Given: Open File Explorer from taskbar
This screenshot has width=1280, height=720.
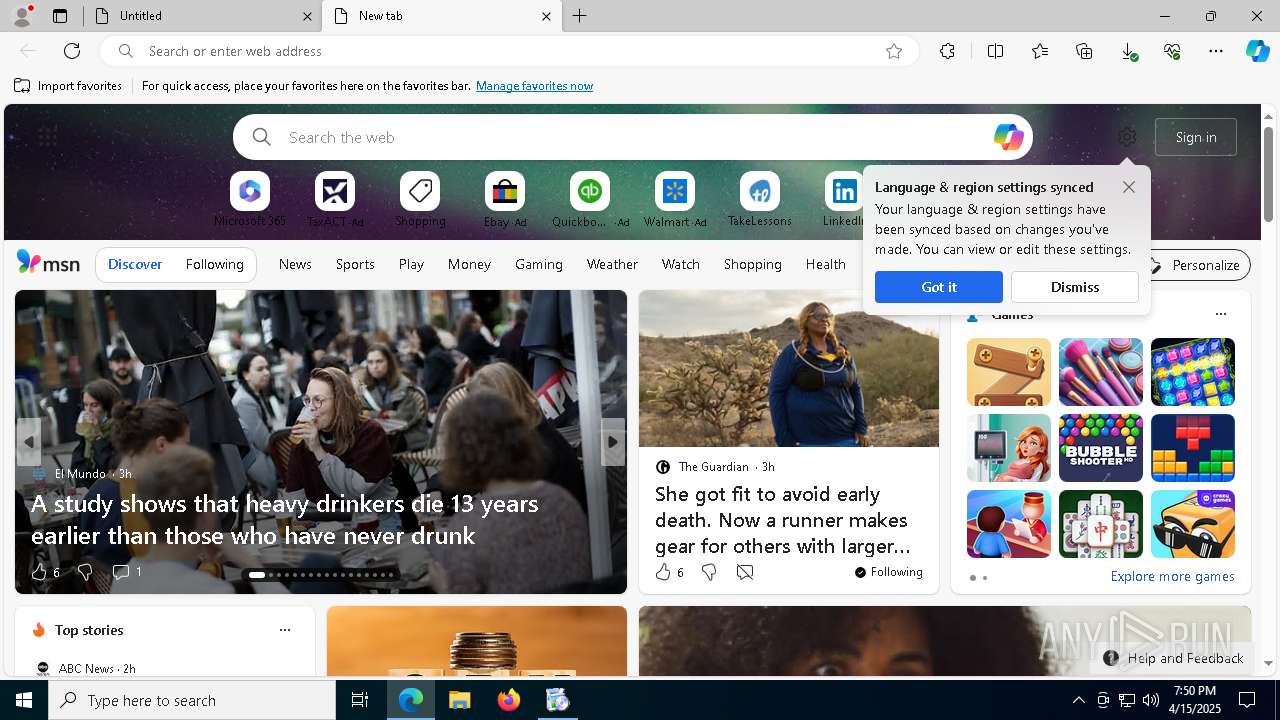Looking at the screenshot, I should tap(459, 700).
